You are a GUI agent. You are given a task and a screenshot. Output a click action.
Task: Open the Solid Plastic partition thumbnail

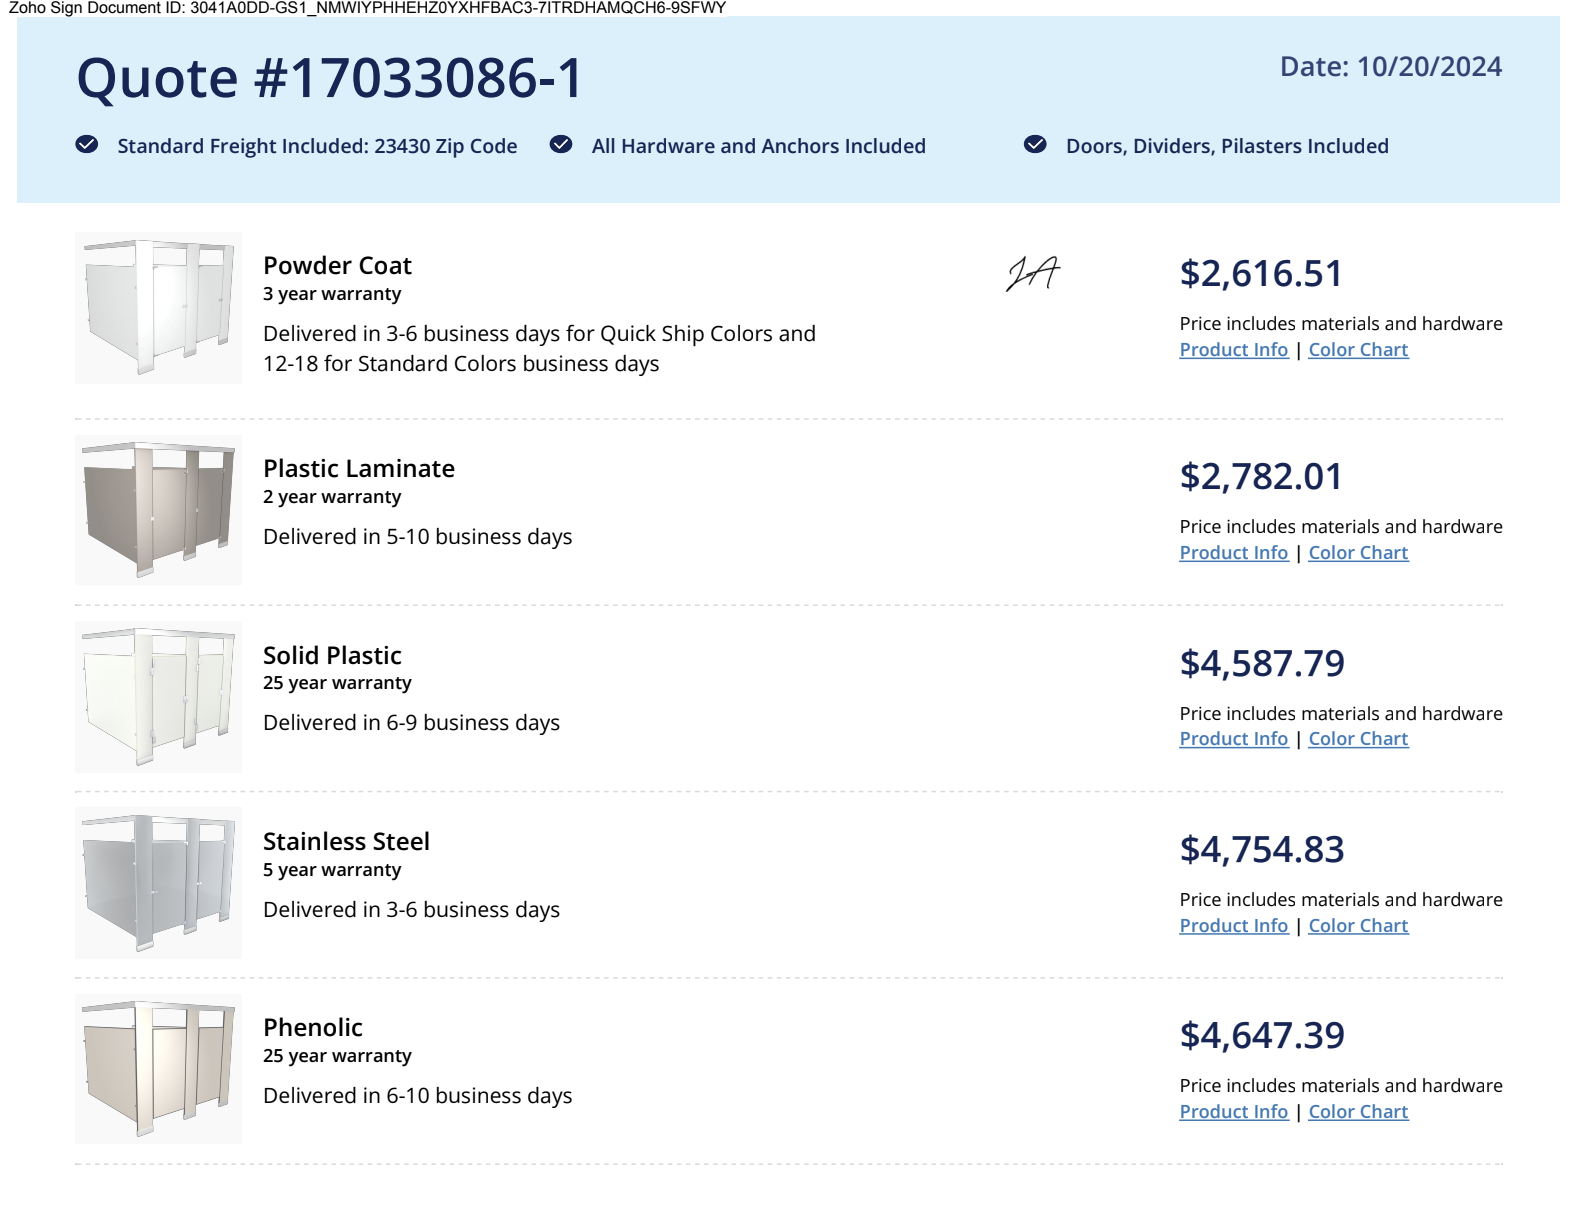pos(158,697)
